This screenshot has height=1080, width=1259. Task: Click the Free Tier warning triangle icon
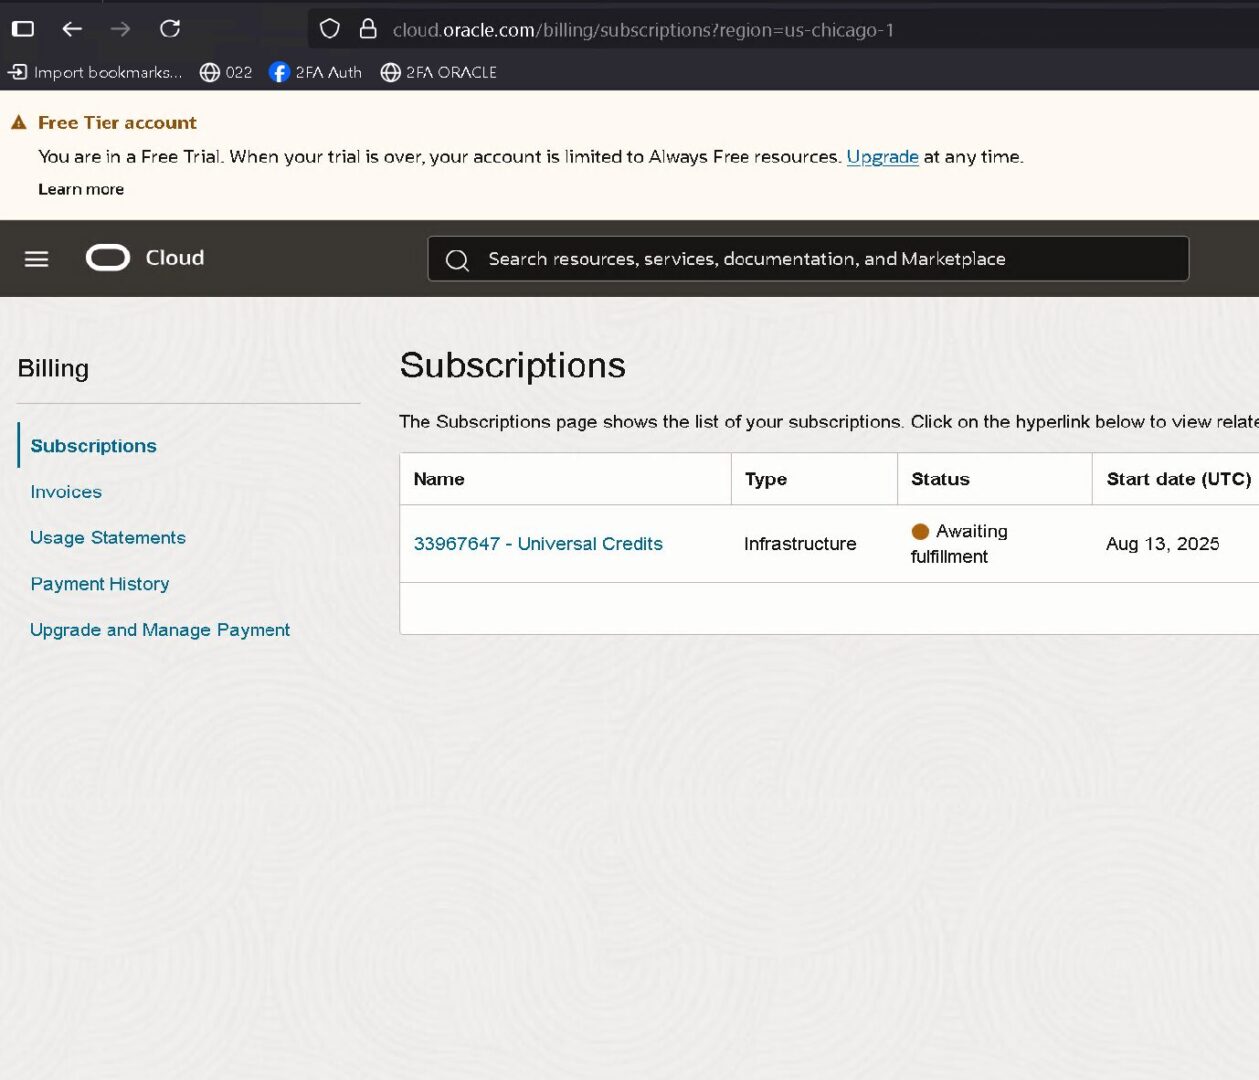click(18, 122)
